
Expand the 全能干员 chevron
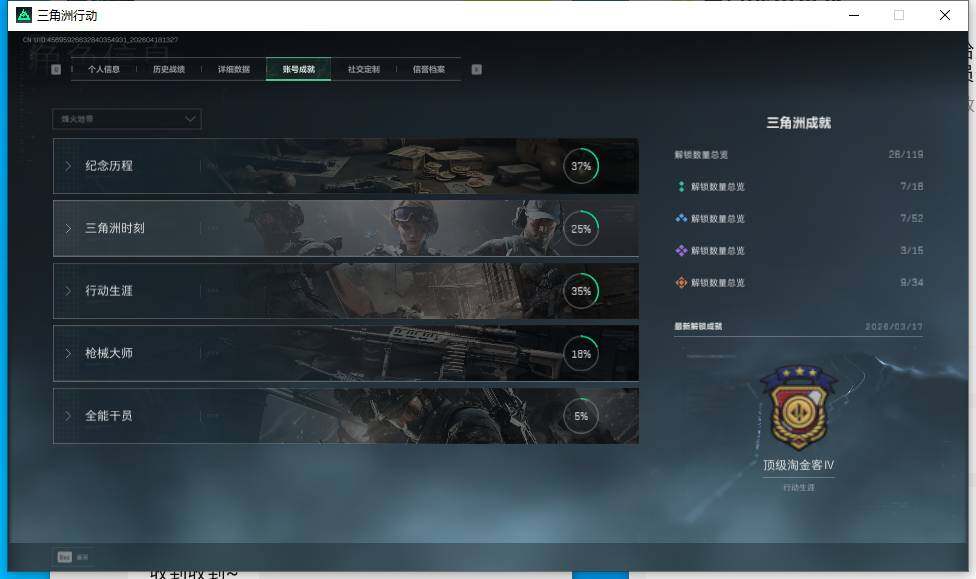click(x=68, y=416)
